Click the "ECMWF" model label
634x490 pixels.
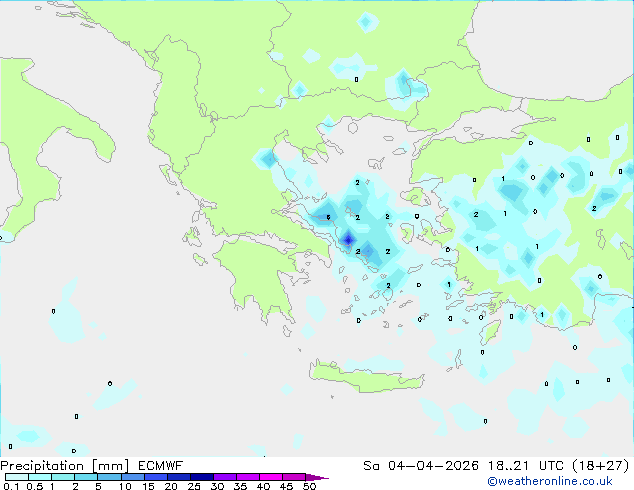[161, 466]
